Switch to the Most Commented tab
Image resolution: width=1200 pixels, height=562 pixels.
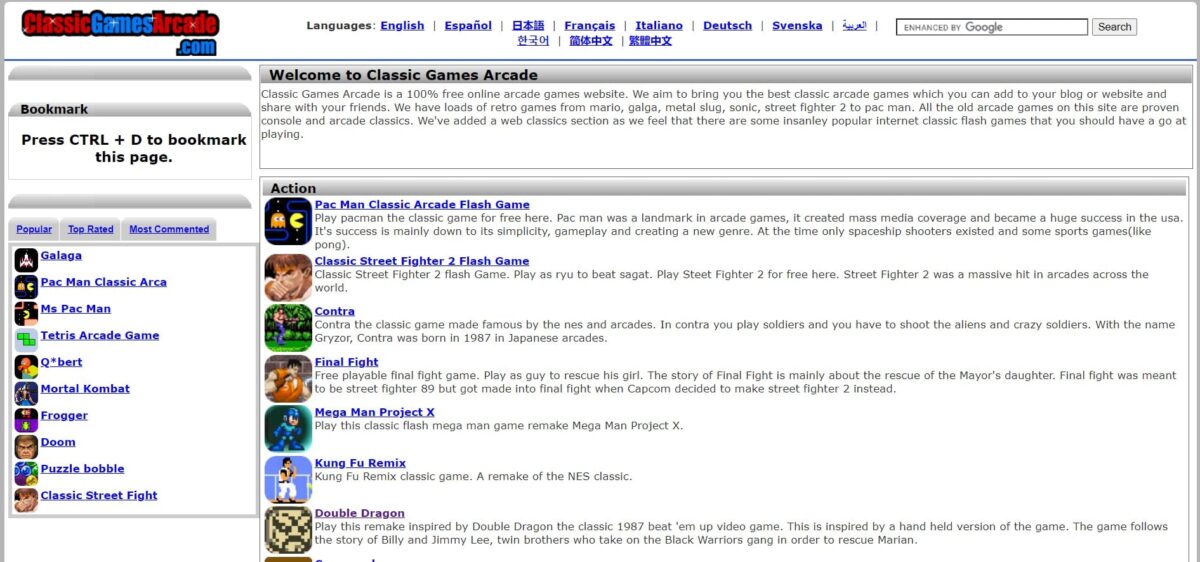click(x=169, y=229)
